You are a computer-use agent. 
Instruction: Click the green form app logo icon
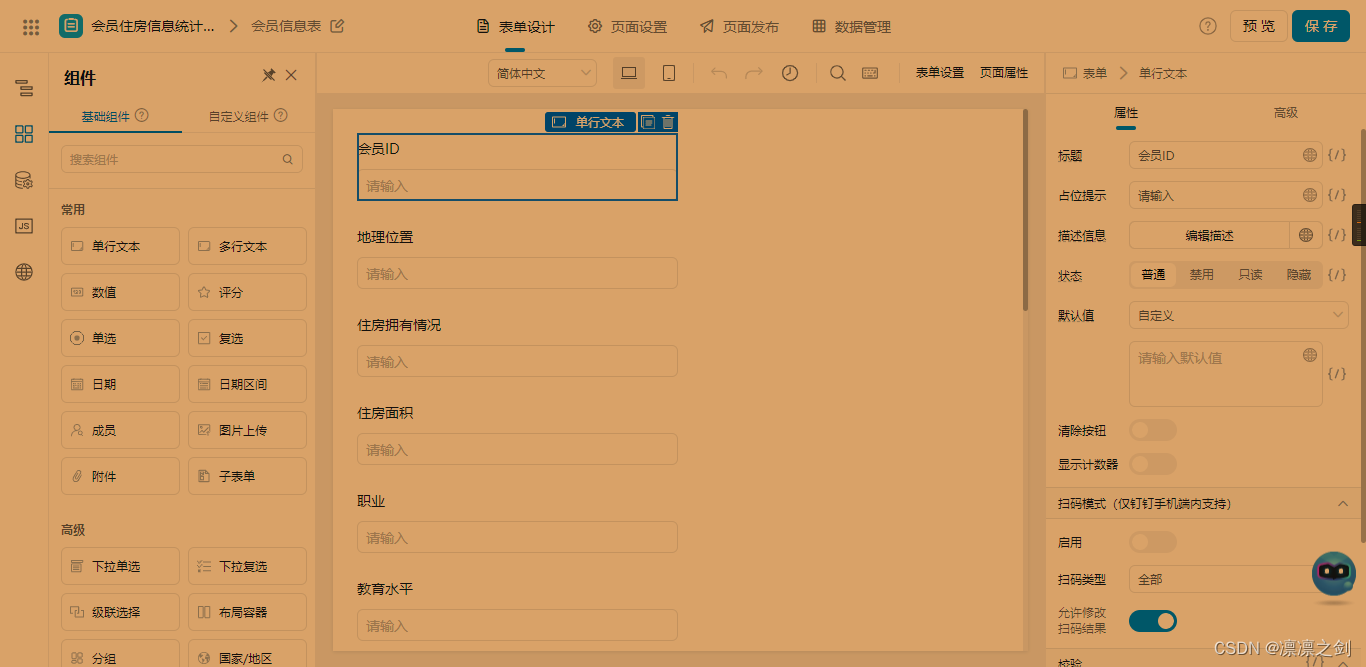pos(71,26)
